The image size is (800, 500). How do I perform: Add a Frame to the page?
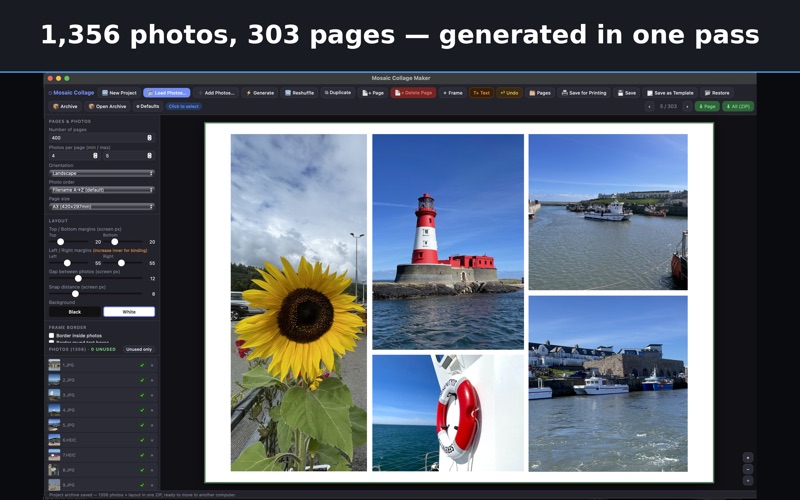click(453, 93)
